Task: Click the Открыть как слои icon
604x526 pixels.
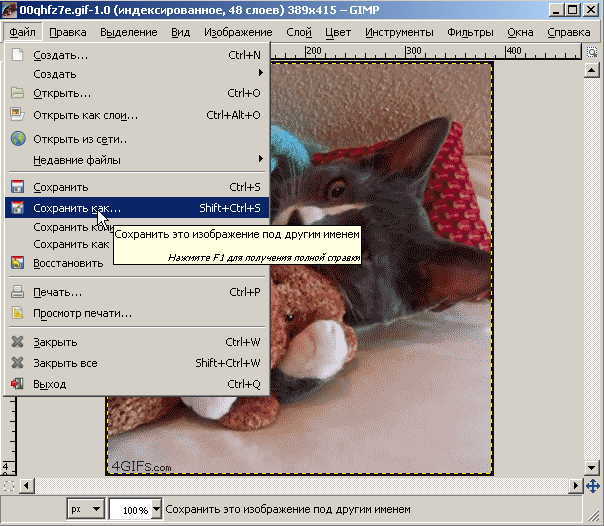Action: pos(17,115)
